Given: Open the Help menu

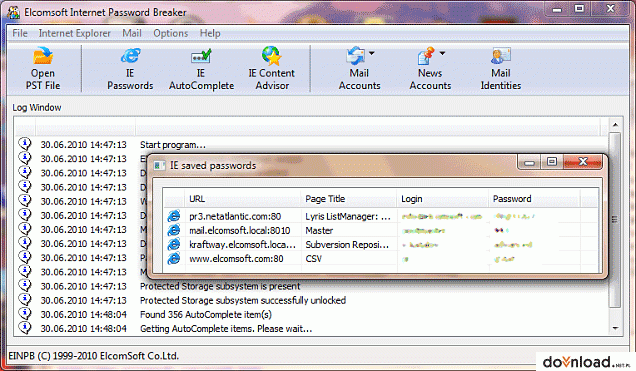Looking at the screenshot, I should (x=210, y=33).
